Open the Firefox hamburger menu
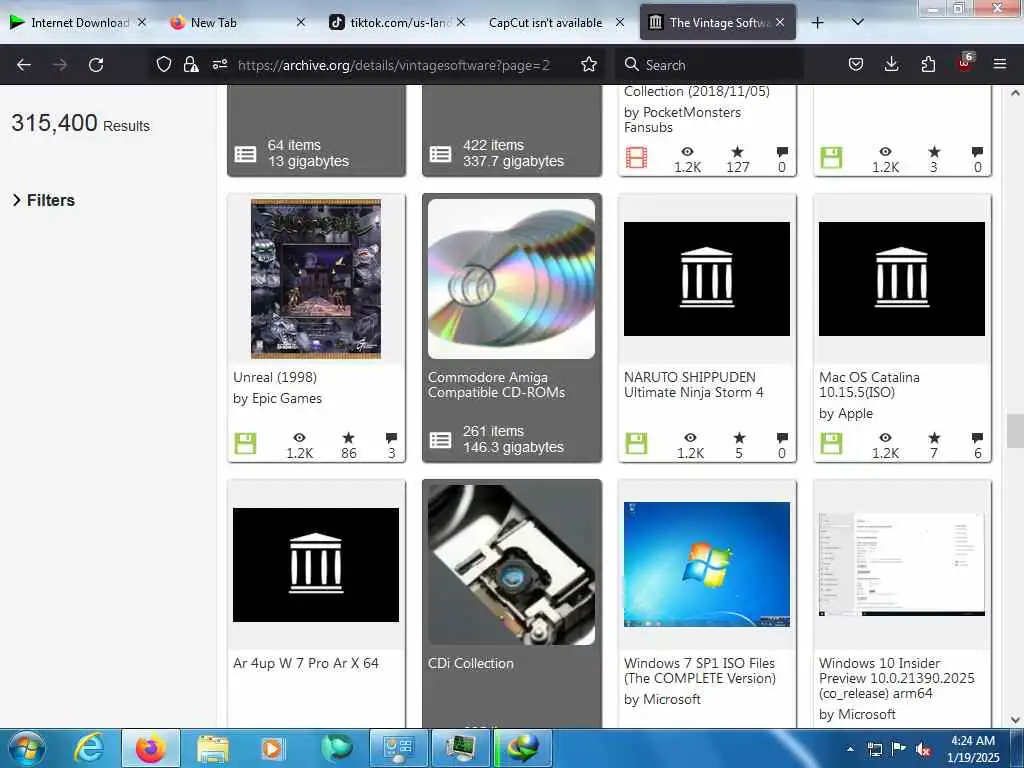 1000,64
